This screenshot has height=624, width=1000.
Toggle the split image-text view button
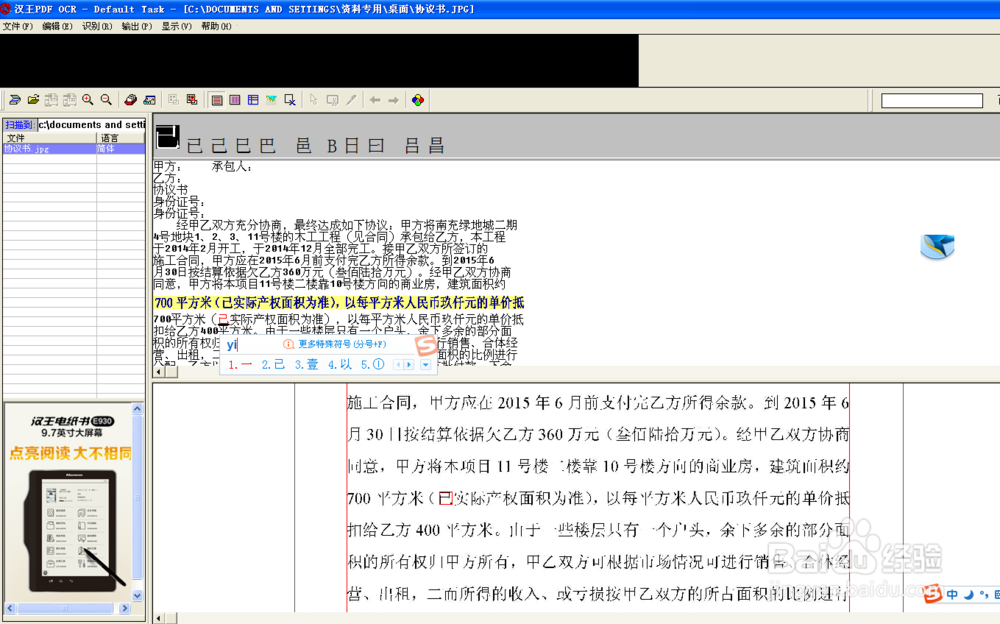pyautogui.click(x=252, y=100)
